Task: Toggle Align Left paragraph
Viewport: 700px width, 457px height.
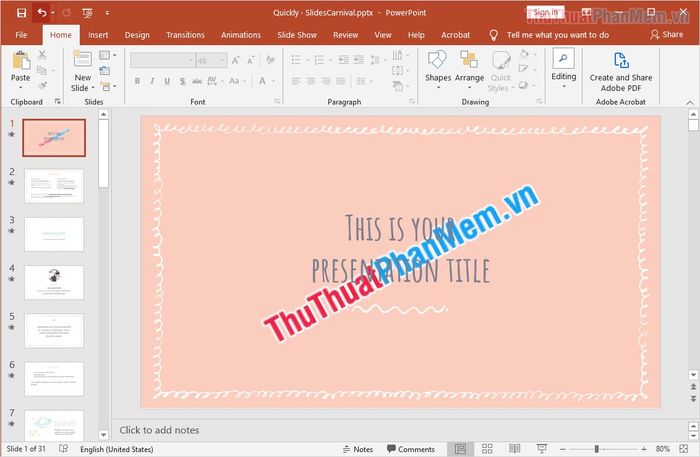Action: (x=296, y=81)
